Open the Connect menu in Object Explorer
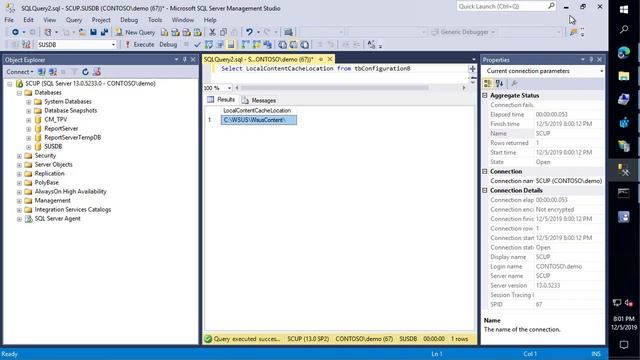640x360 pixels. click(19, 72)
